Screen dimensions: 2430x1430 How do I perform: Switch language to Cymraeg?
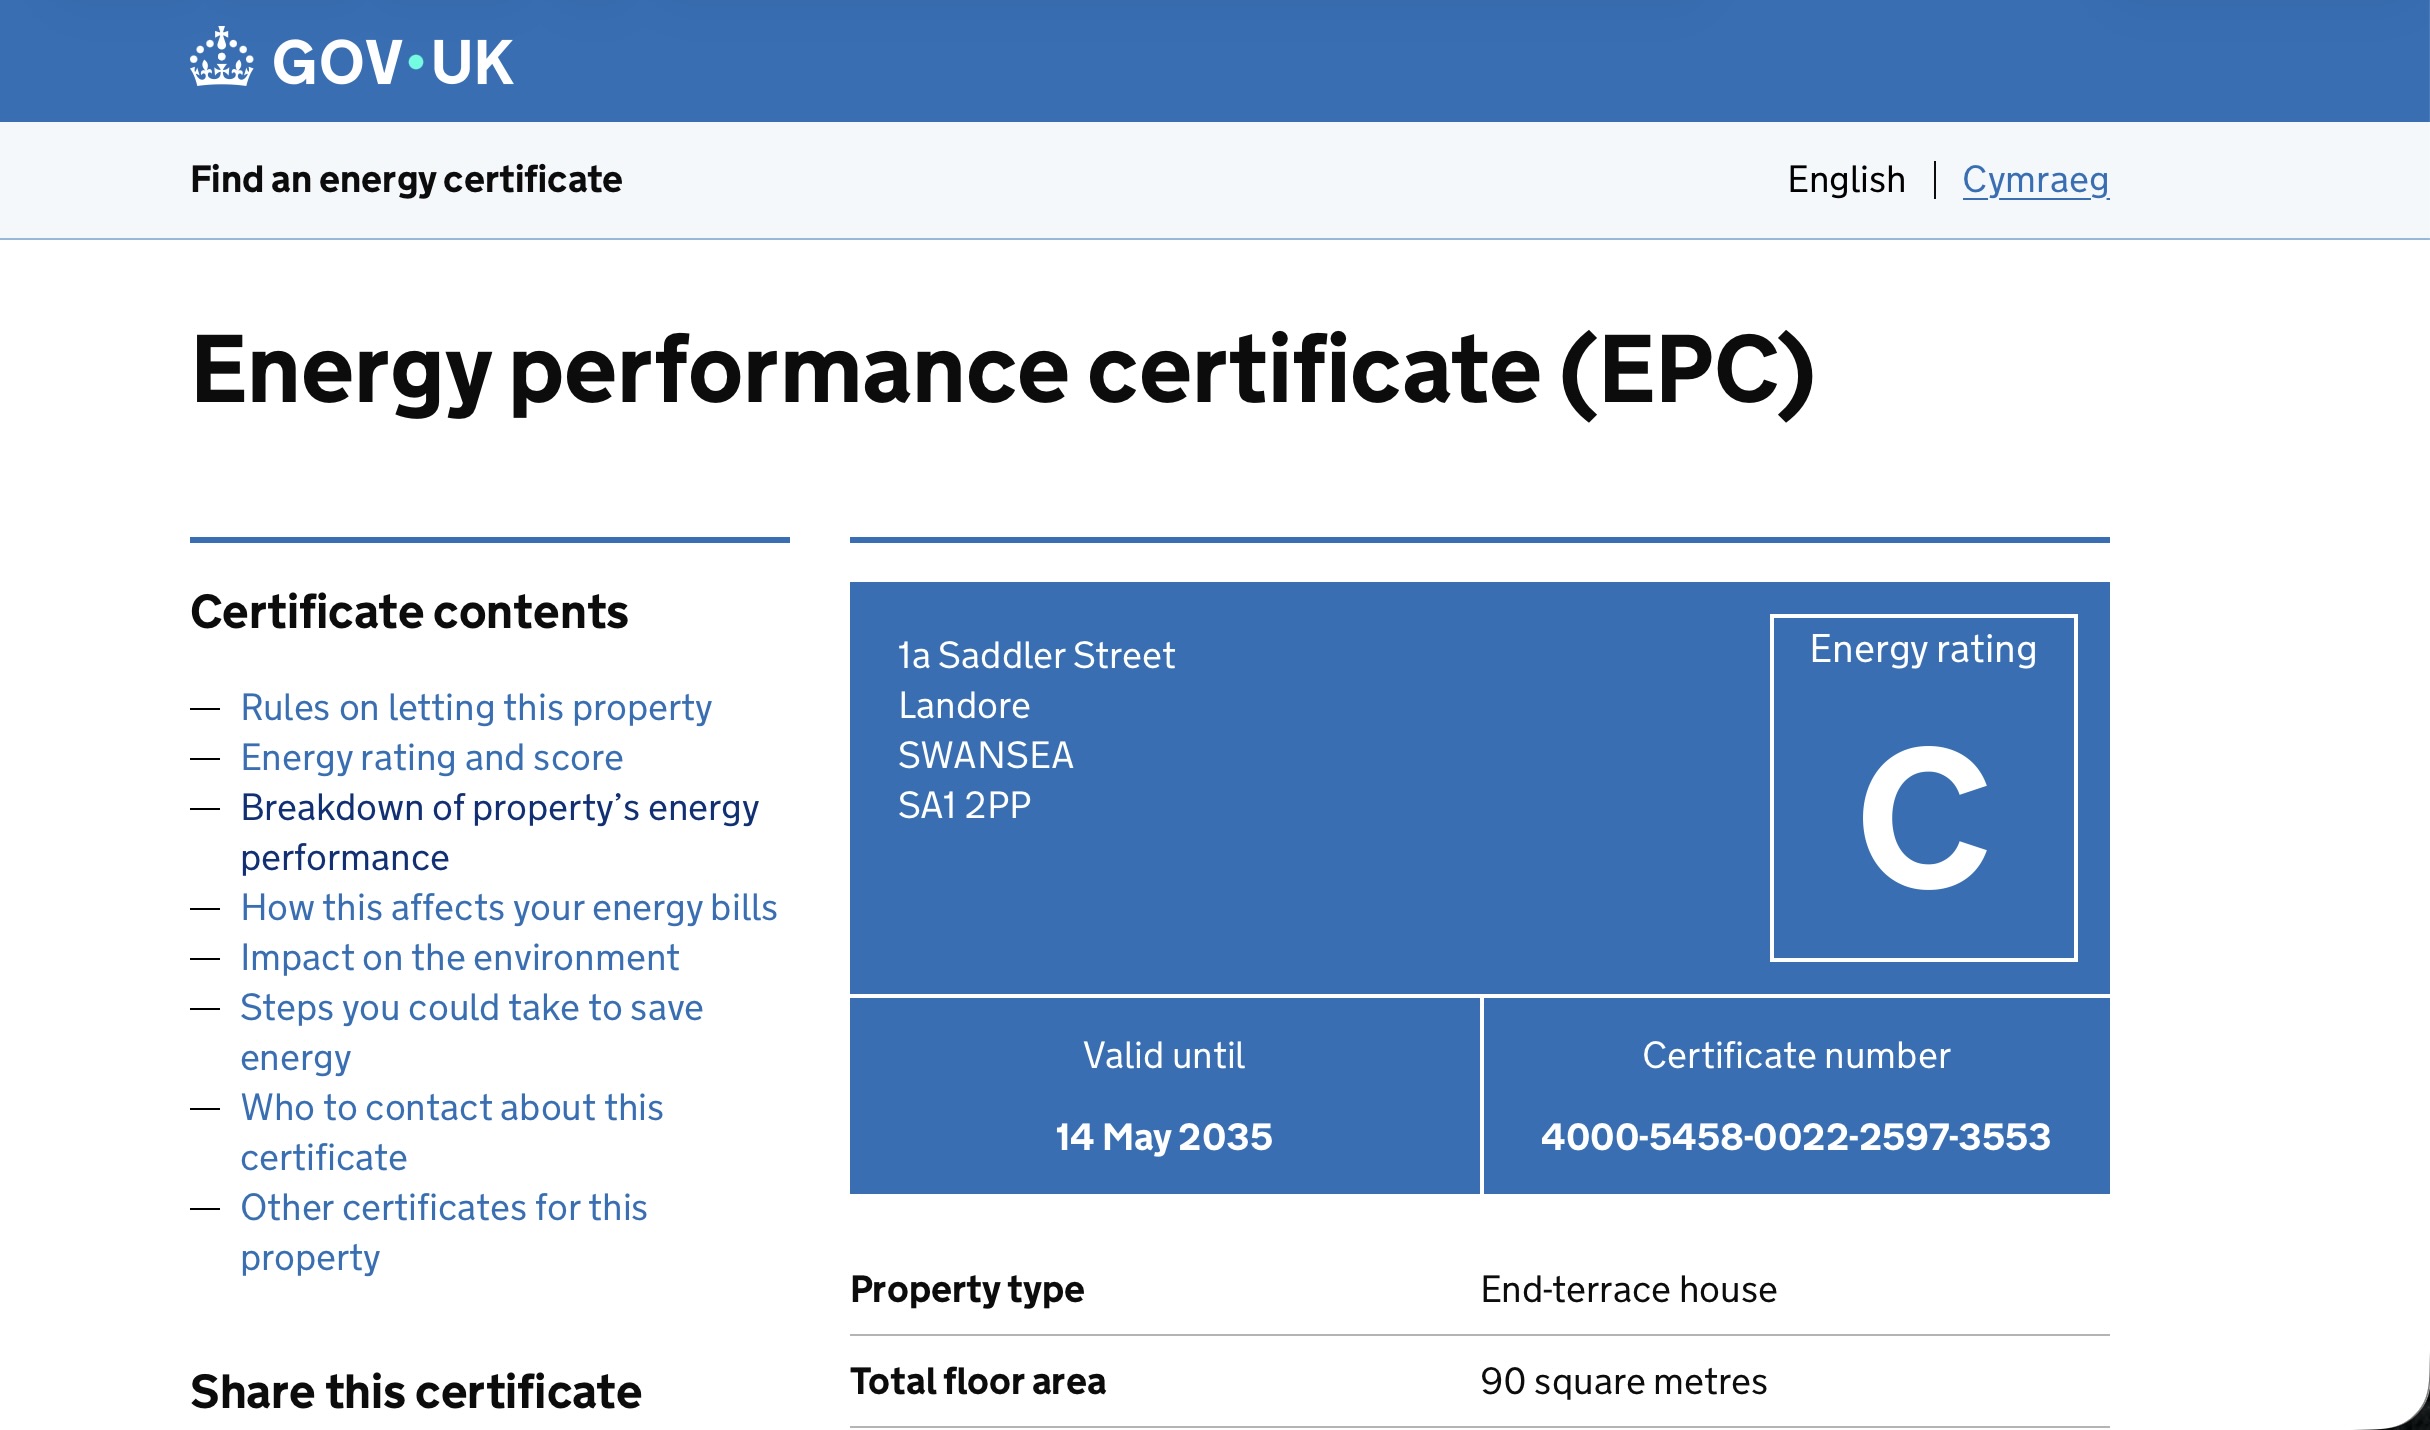[x=2035, y=180]
